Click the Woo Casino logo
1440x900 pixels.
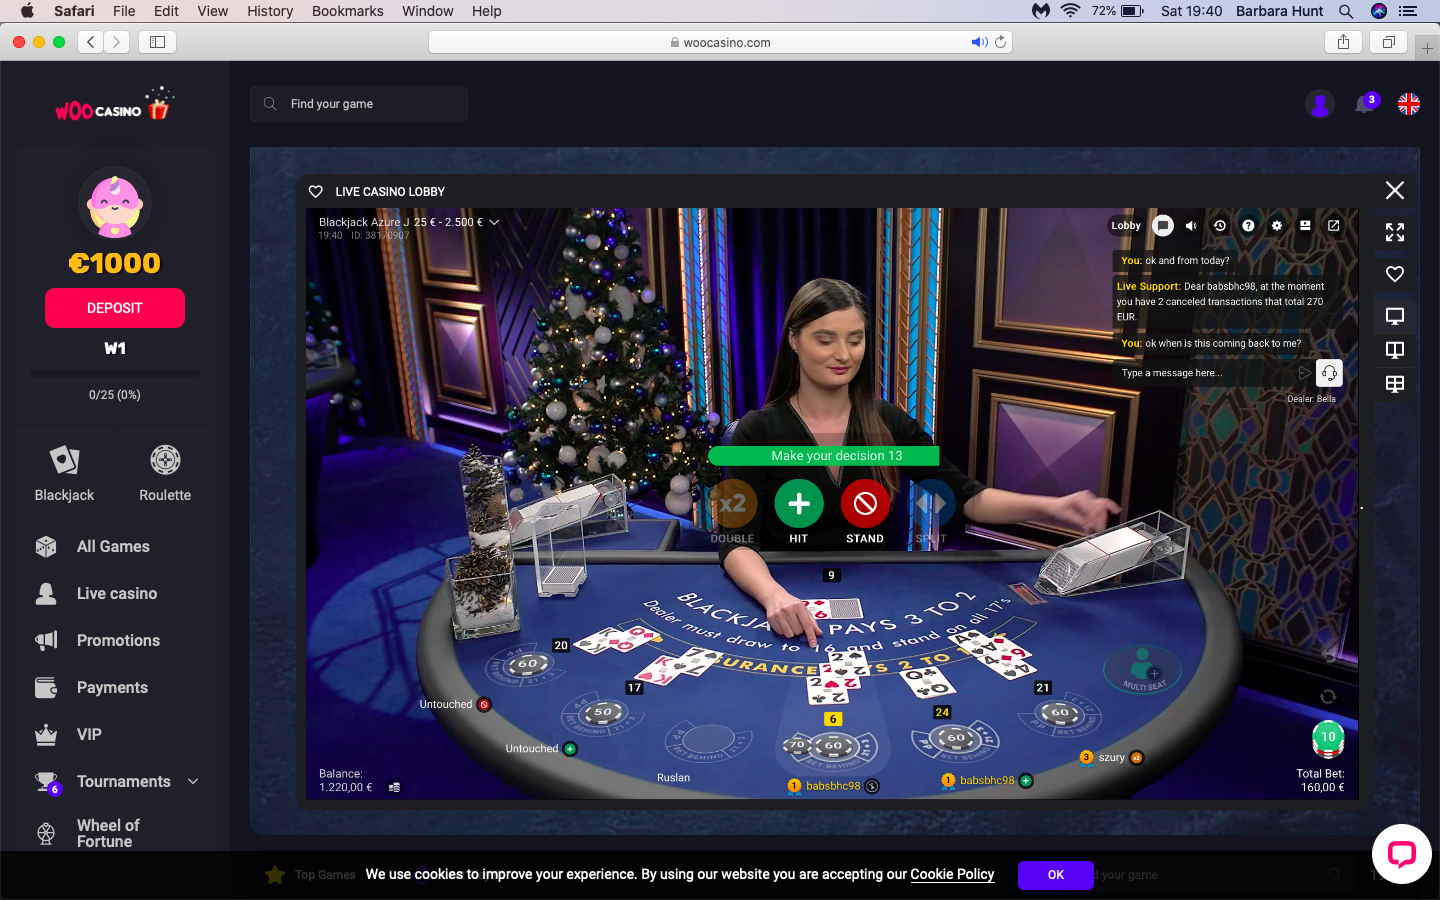point(113,106)
